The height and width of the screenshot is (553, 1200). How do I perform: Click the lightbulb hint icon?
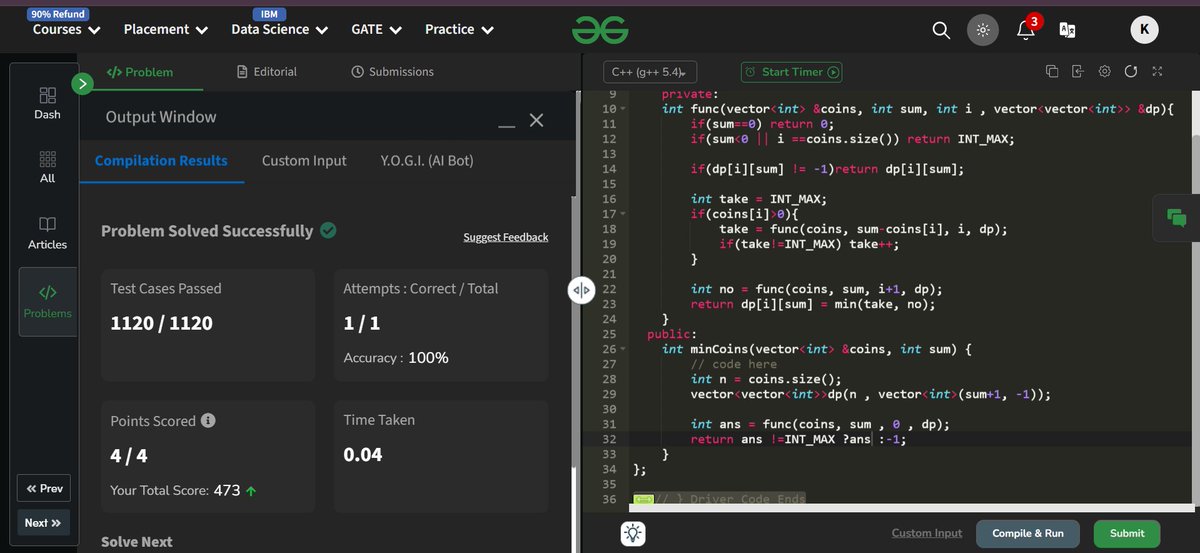coord(634,534)
